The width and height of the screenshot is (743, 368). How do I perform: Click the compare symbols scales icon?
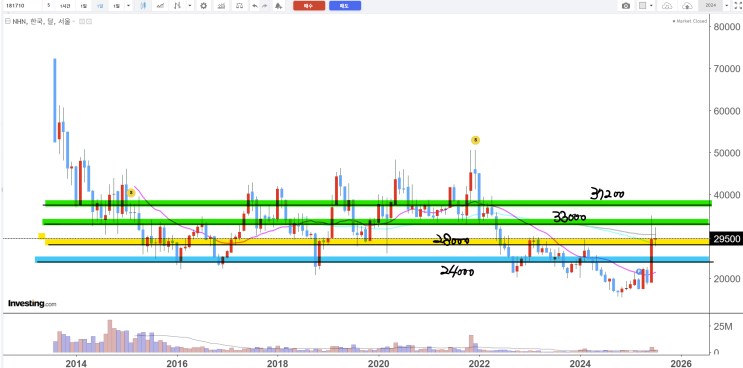pos(240,6)
